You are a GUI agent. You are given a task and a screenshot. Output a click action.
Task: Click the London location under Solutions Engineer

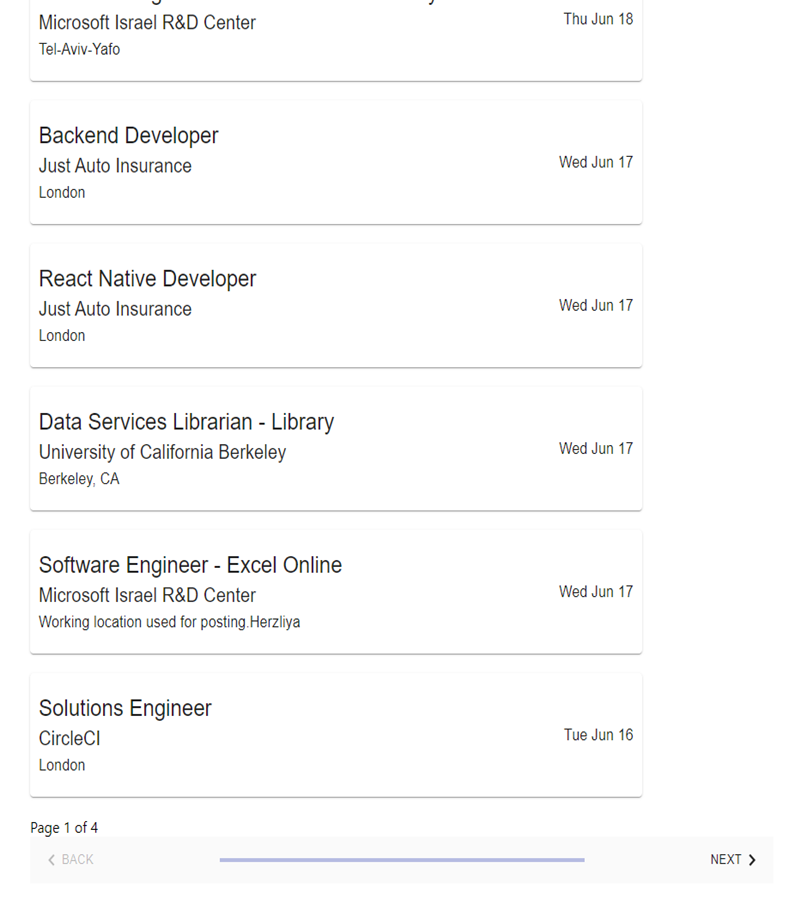pos(62,764)
